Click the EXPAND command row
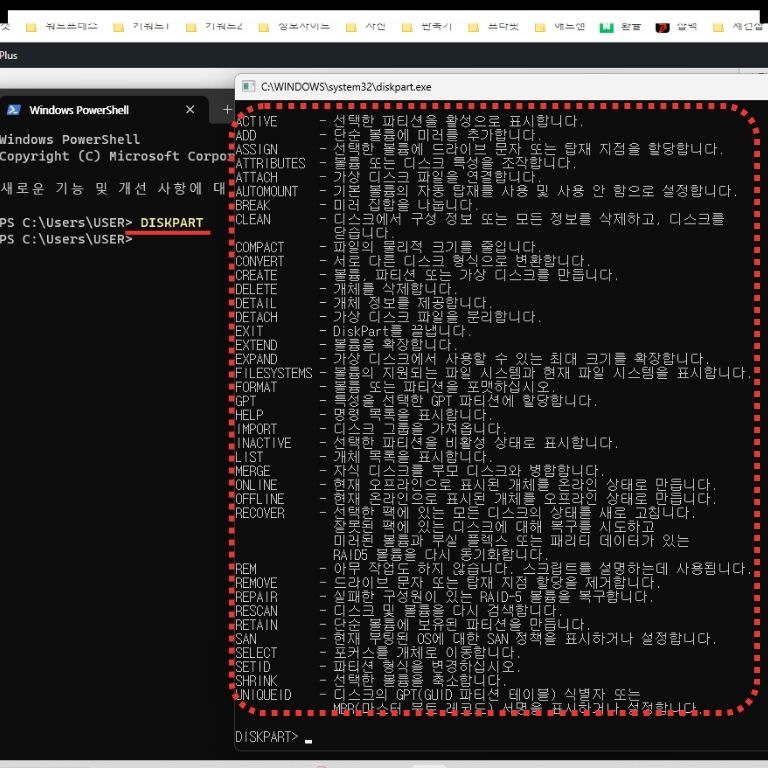The width and height of the screenshot is (768, 768). click(472, 359)
